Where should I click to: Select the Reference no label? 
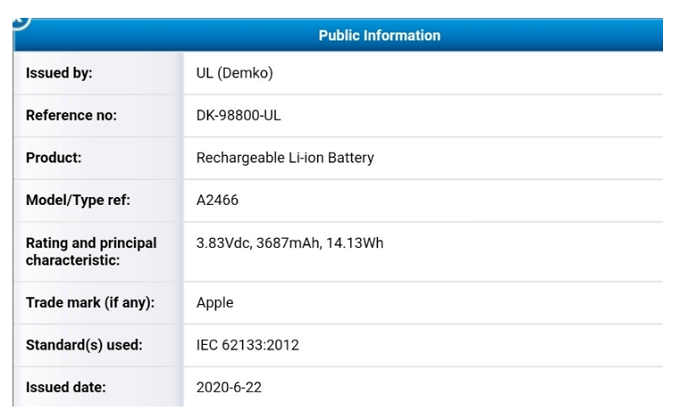click(x=71, y=116)
